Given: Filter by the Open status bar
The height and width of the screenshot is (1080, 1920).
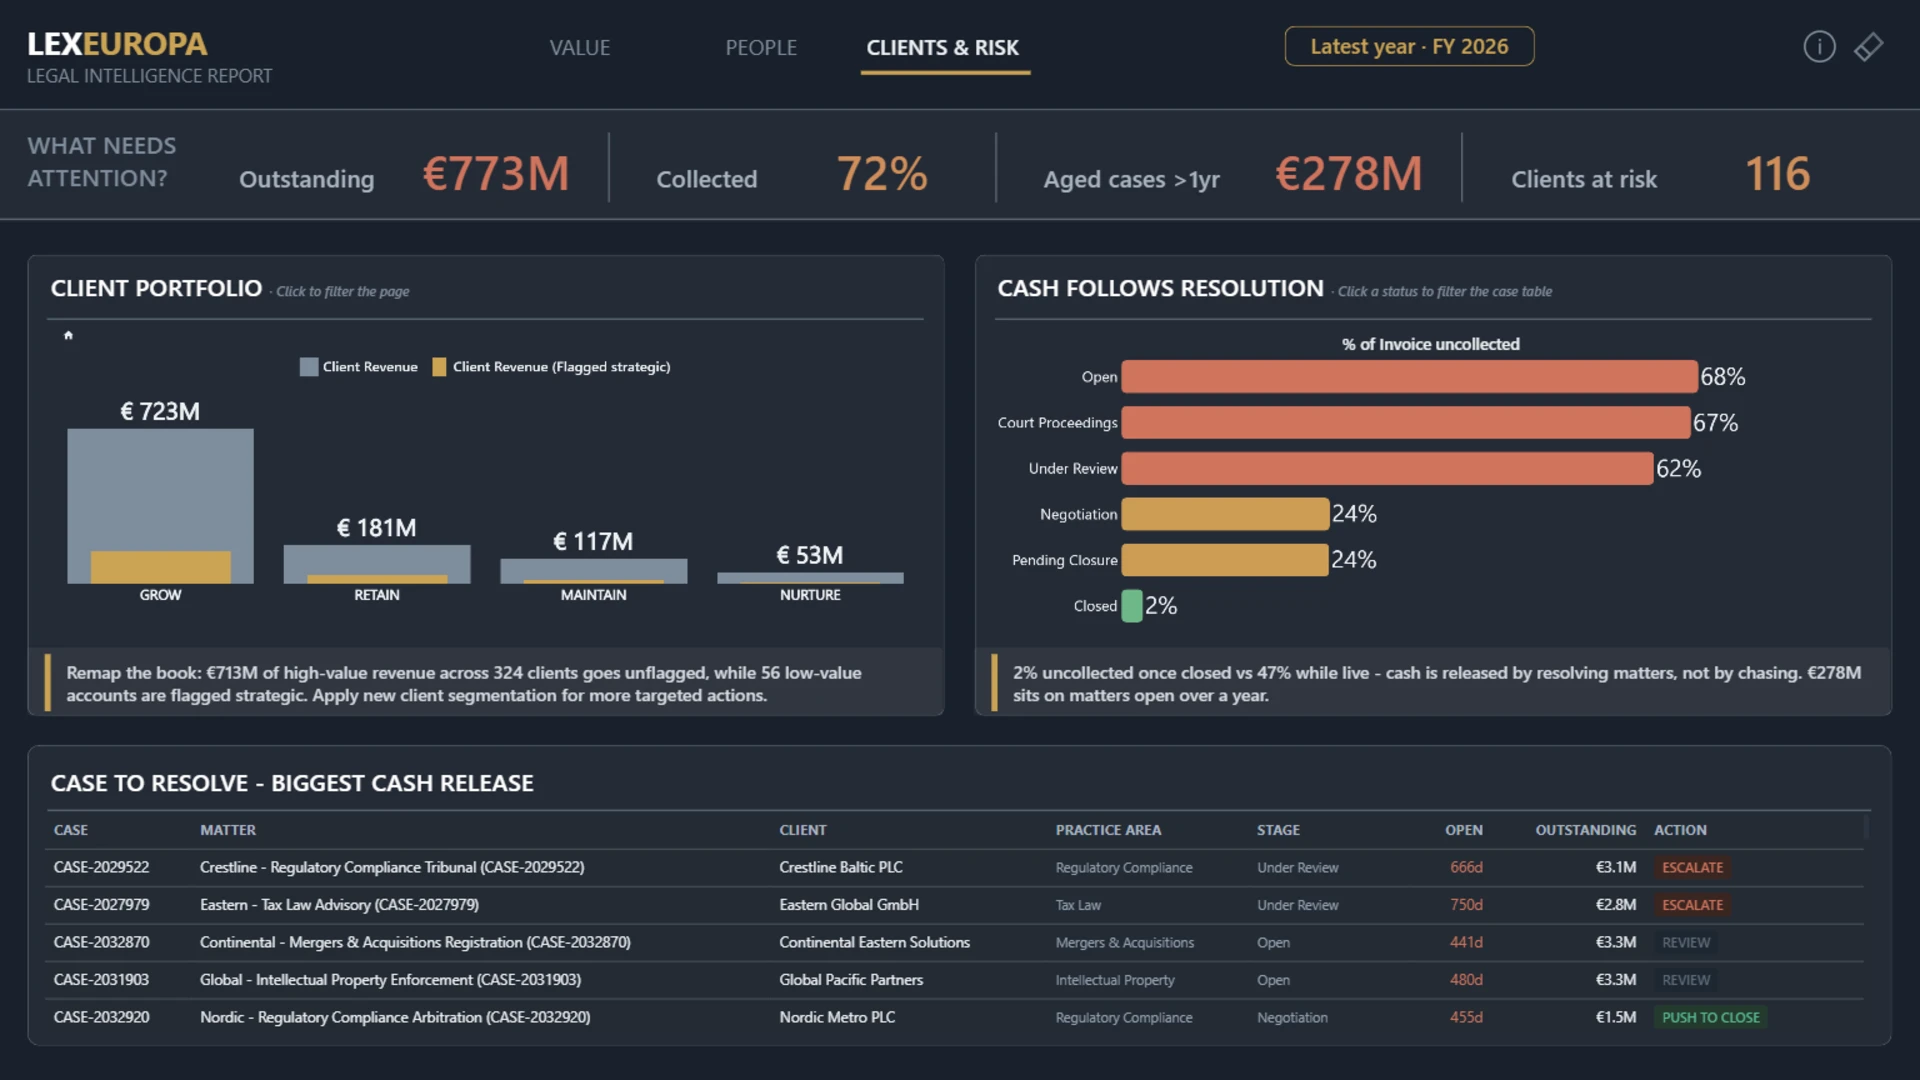Looking at the screenshot, I should 1410,377.
